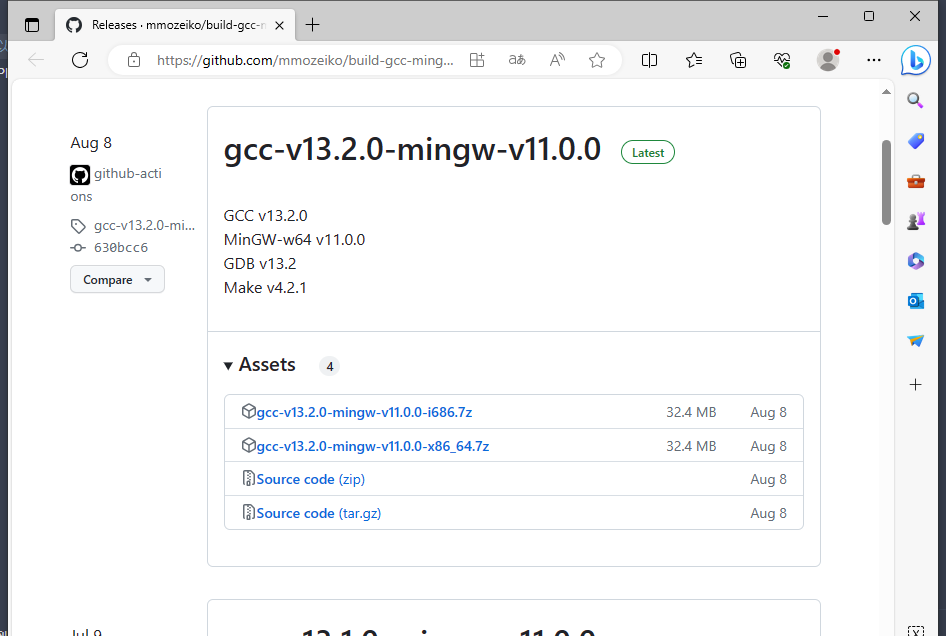Screen dimensions: 946x636
Task: Click the vertical page scrollbar thumb
Action: pyautogui.click(x=886, y=182)
